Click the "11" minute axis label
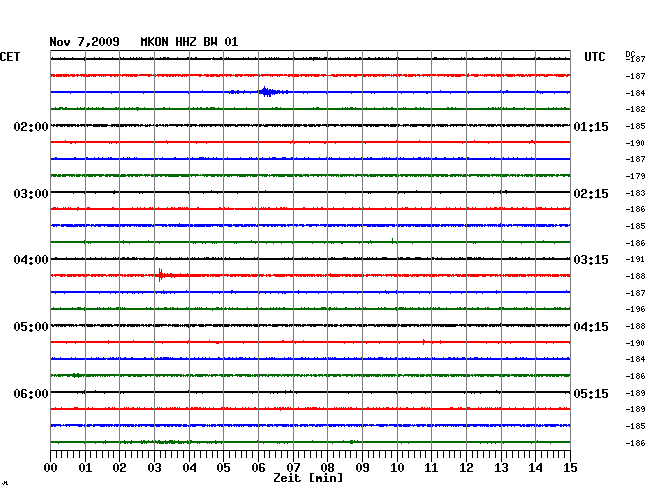Image resolution: width=650 pixels, height=494 pixels. point(431,468)
